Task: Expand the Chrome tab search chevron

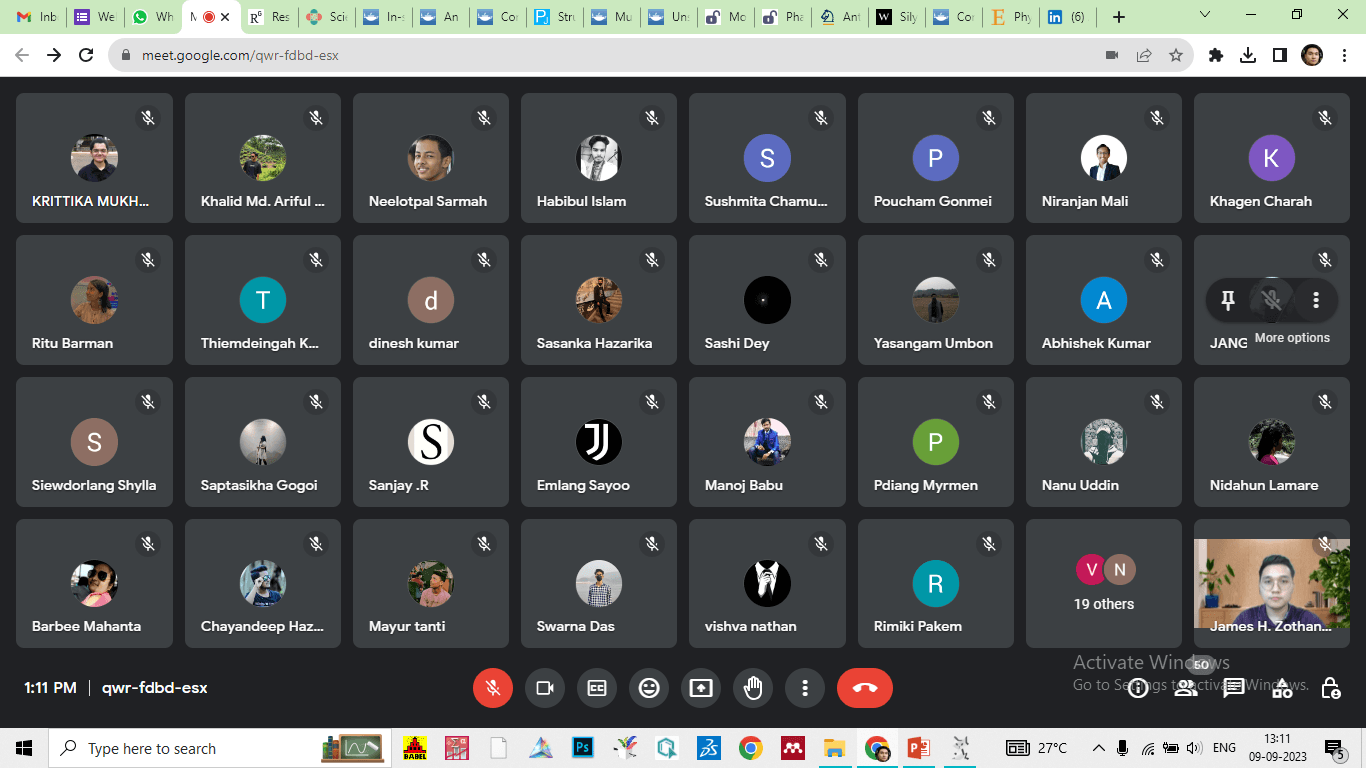Action: point(1205,16)
